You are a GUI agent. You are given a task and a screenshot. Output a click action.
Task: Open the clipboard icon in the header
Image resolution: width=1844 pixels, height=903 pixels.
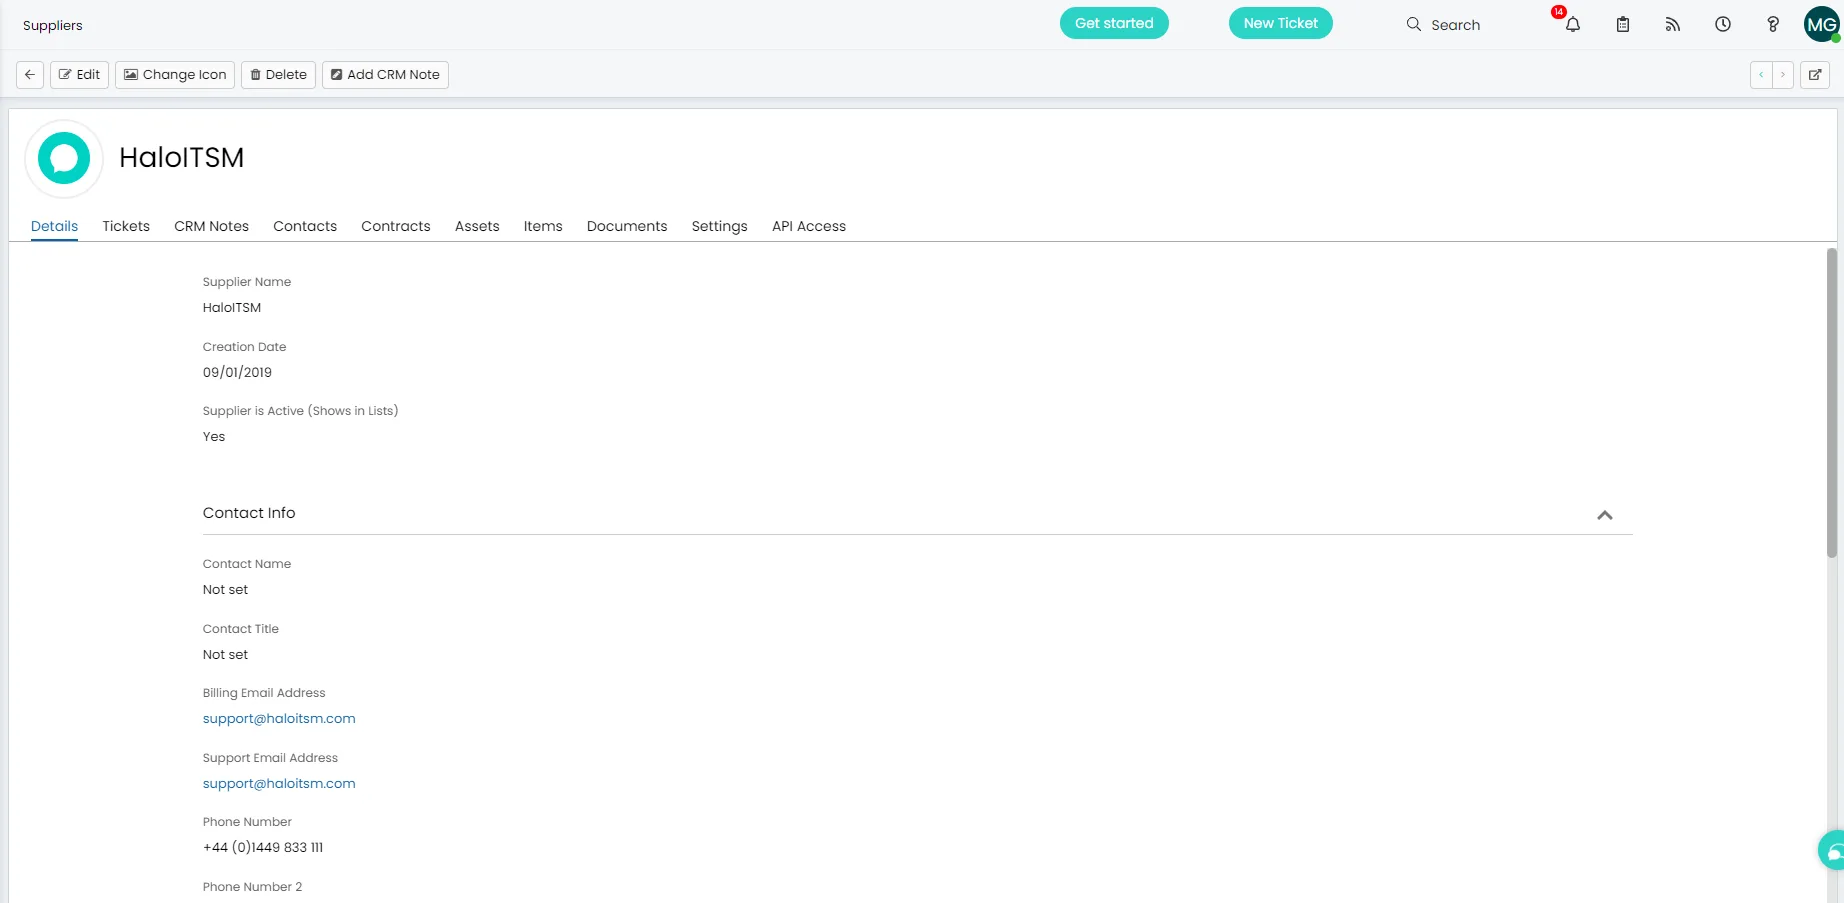coord(1623,25)
